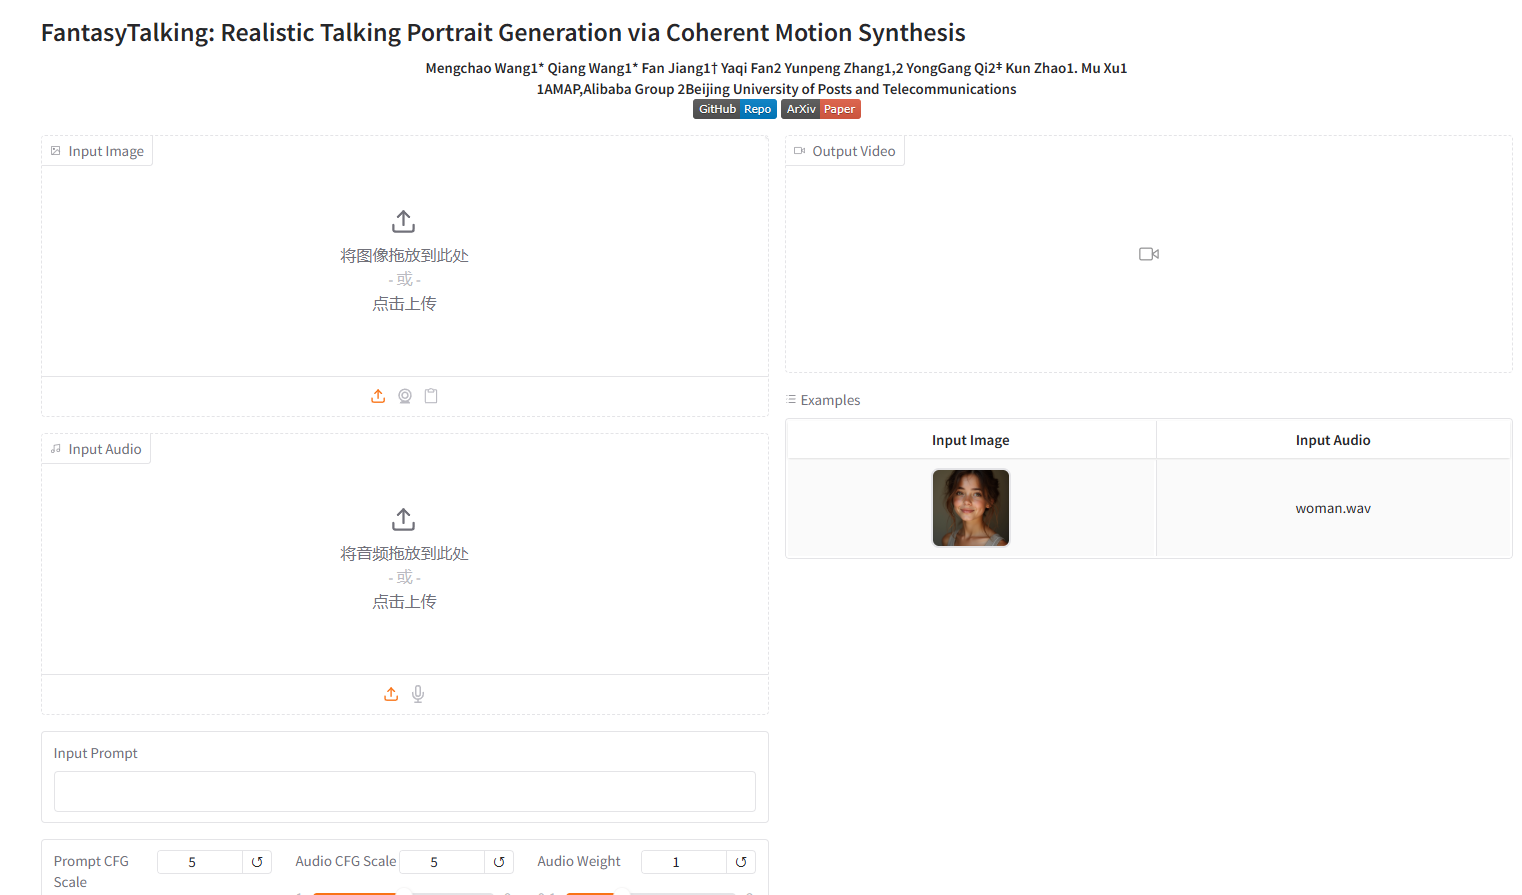Click the upload icon below Input Audio

coord(391,694)
